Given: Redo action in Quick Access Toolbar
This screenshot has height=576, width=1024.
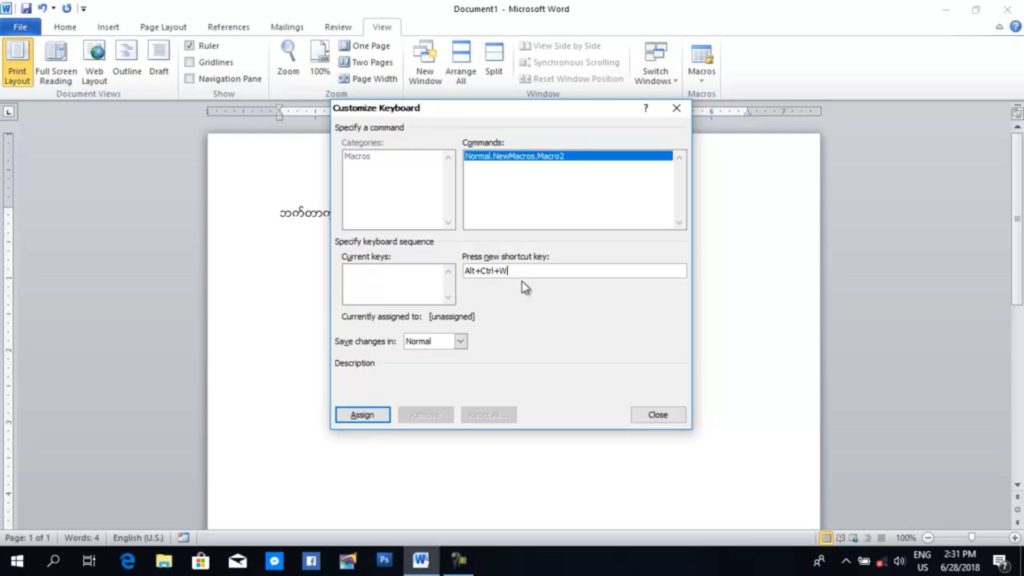Looking at the screenshot, I should [x=67, y=8].
